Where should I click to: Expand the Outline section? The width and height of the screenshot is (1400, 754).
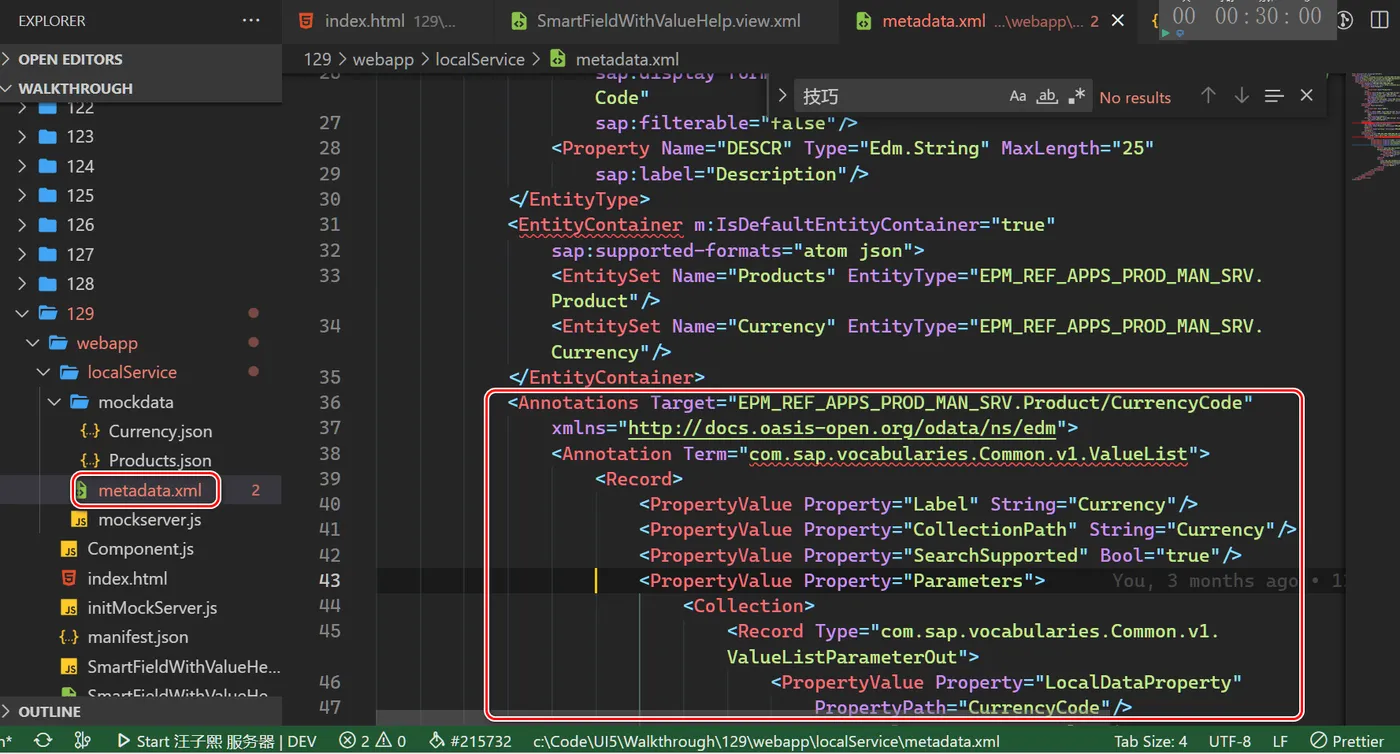coord(141,712)
